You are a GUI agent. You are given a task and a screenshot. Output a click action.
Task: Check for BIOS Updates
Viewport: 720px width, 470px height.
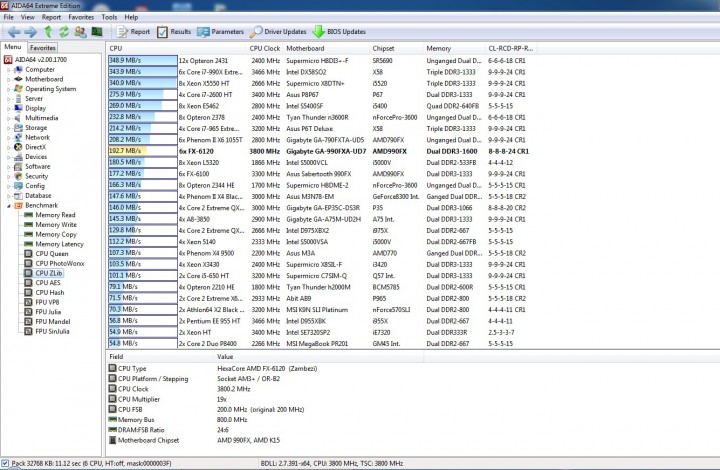339,32
